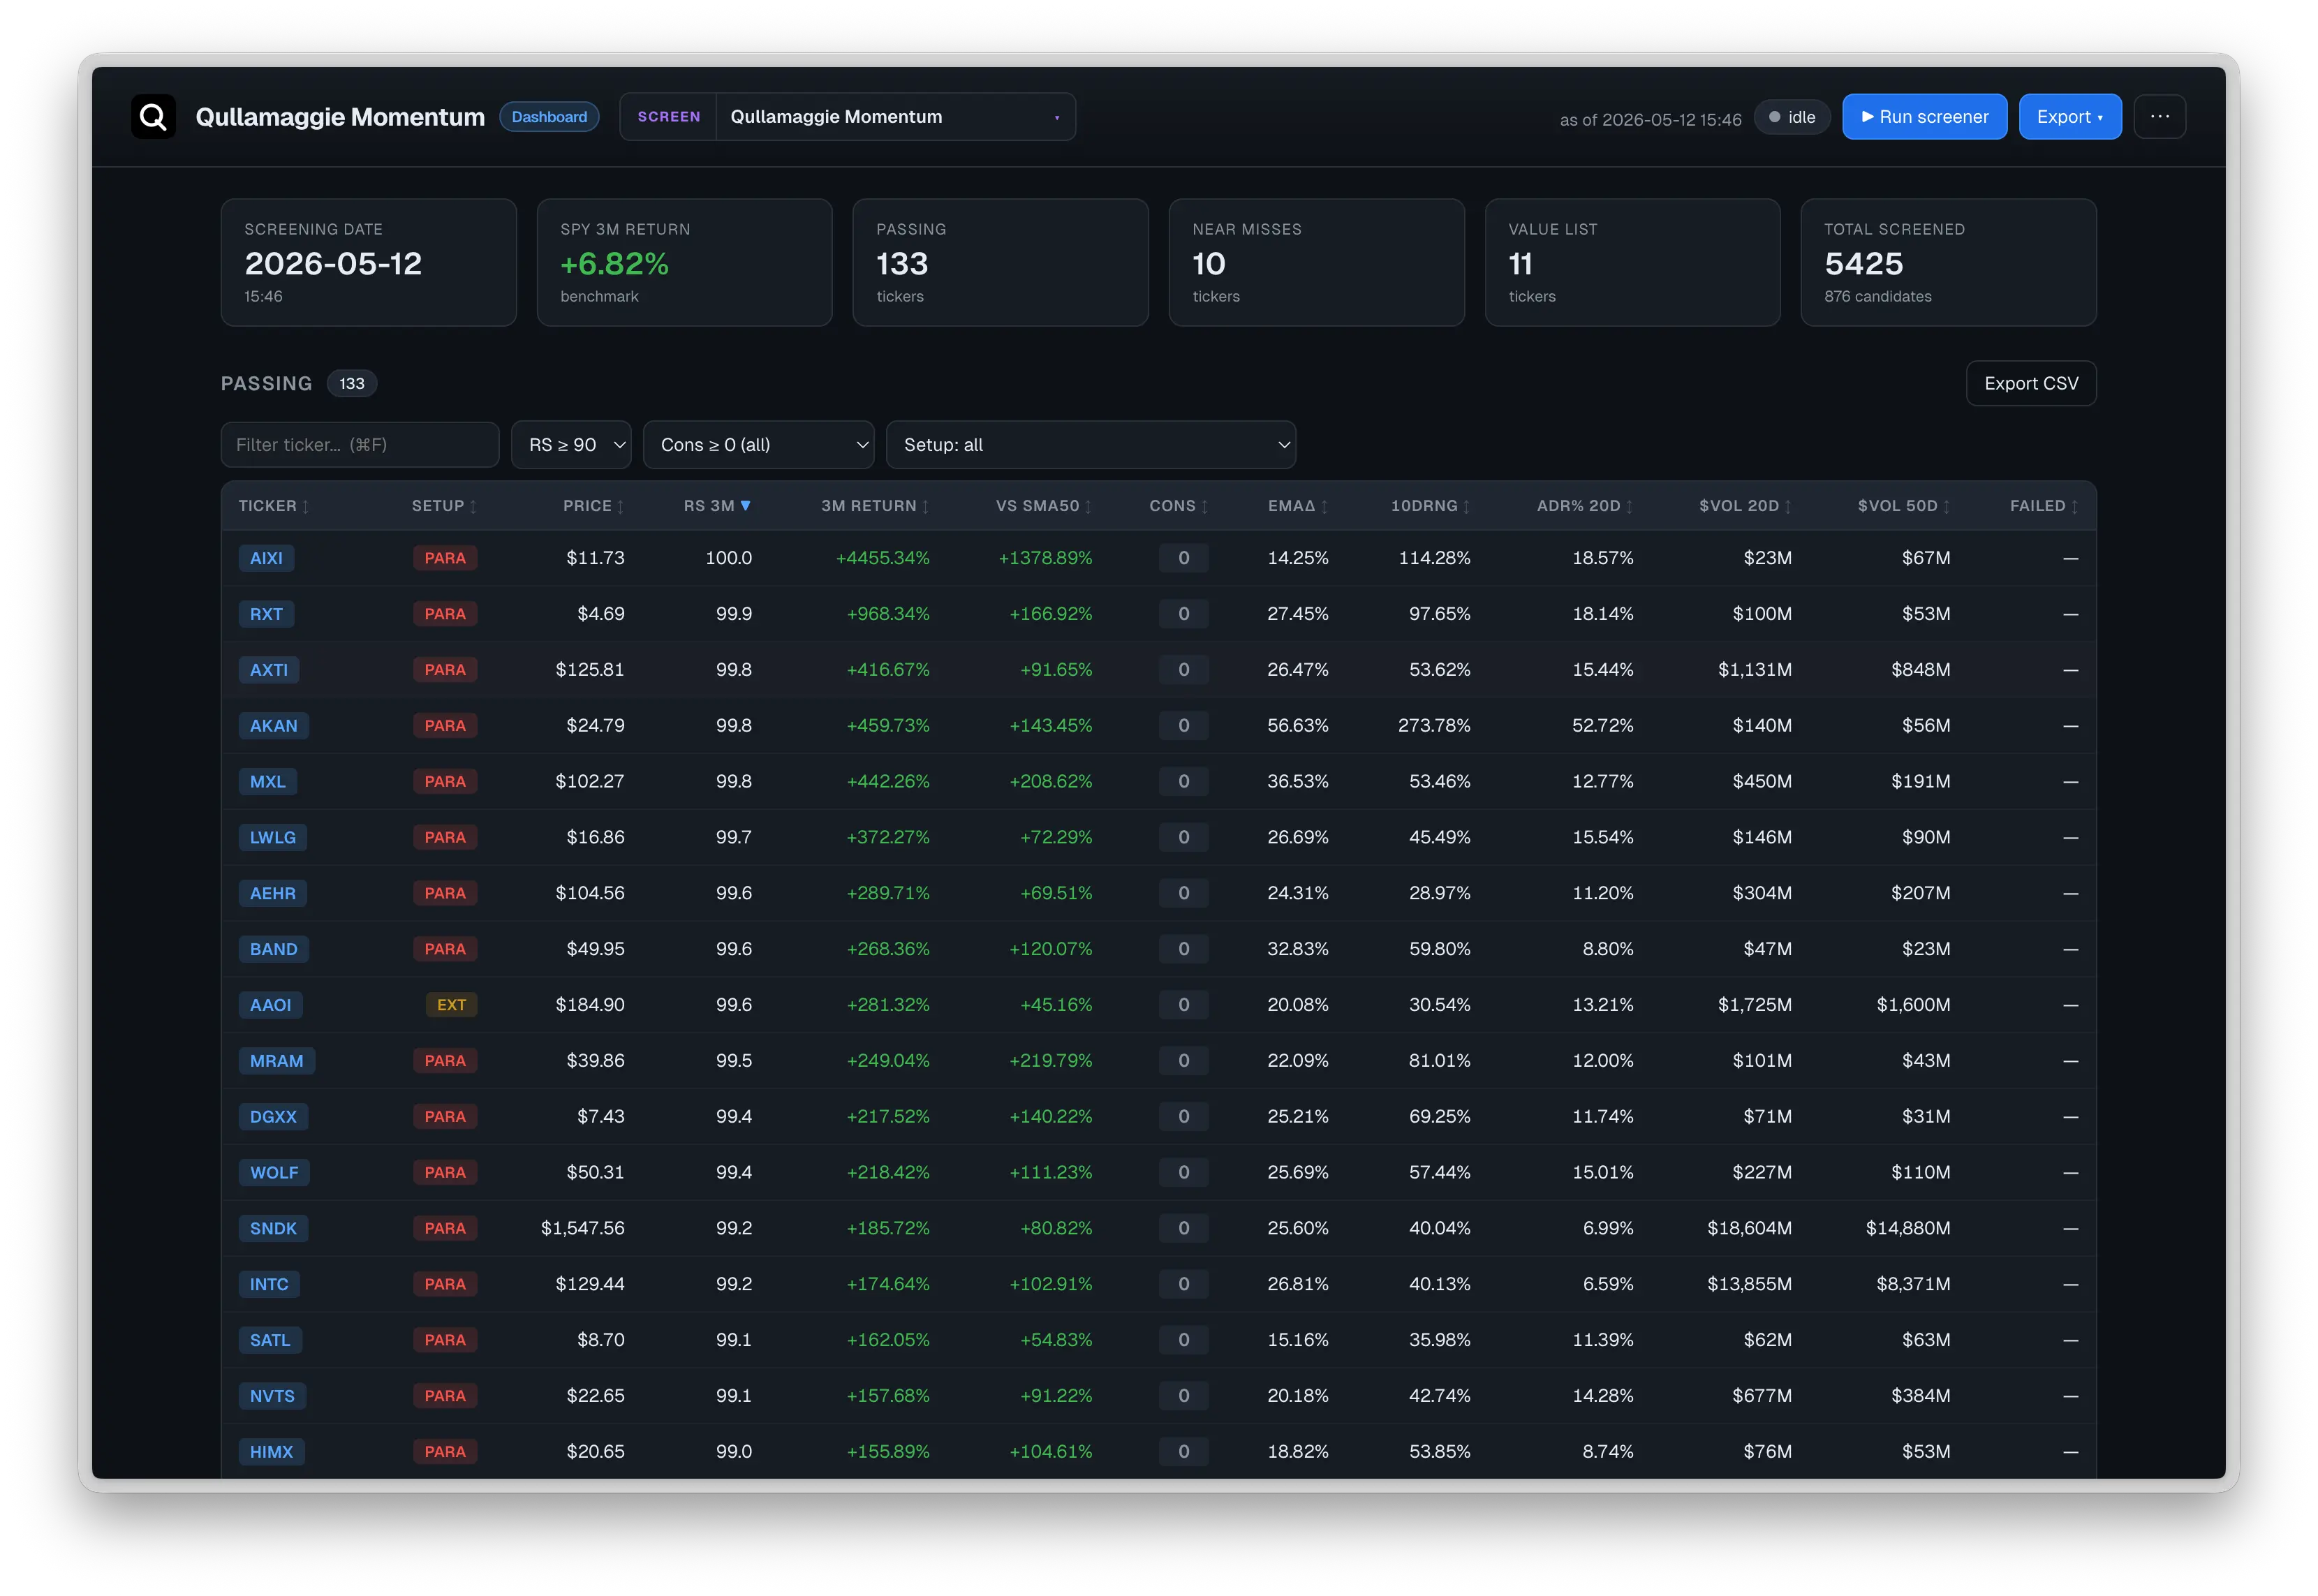Viewport: 2318px width, 1596px height.
Task: Select the Value List 11 tickers card
Action: pyautogui.click(x=1632, y=263)
